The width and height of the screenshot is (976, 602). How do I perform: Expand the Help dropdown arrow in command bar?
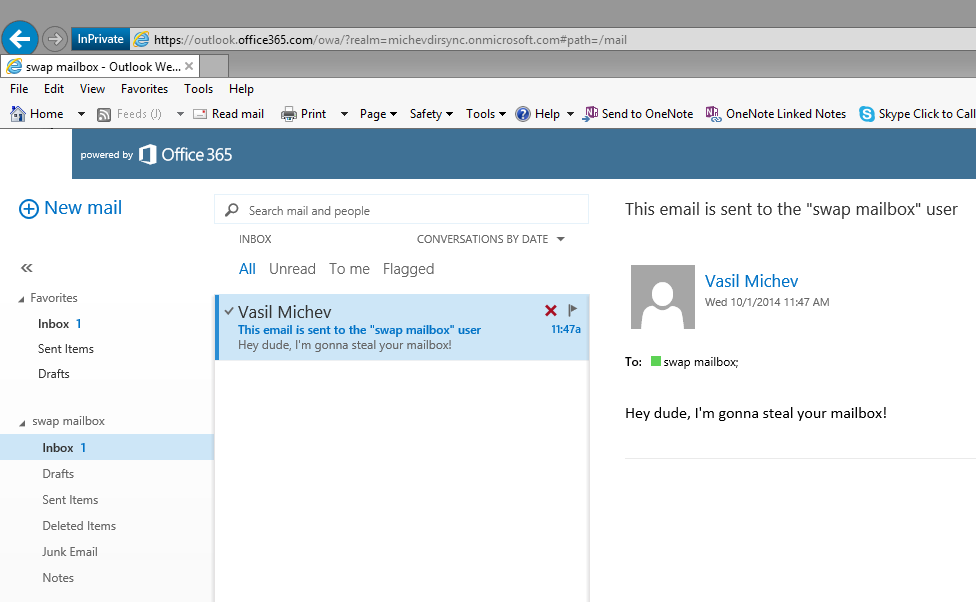(x=570, y=114)
